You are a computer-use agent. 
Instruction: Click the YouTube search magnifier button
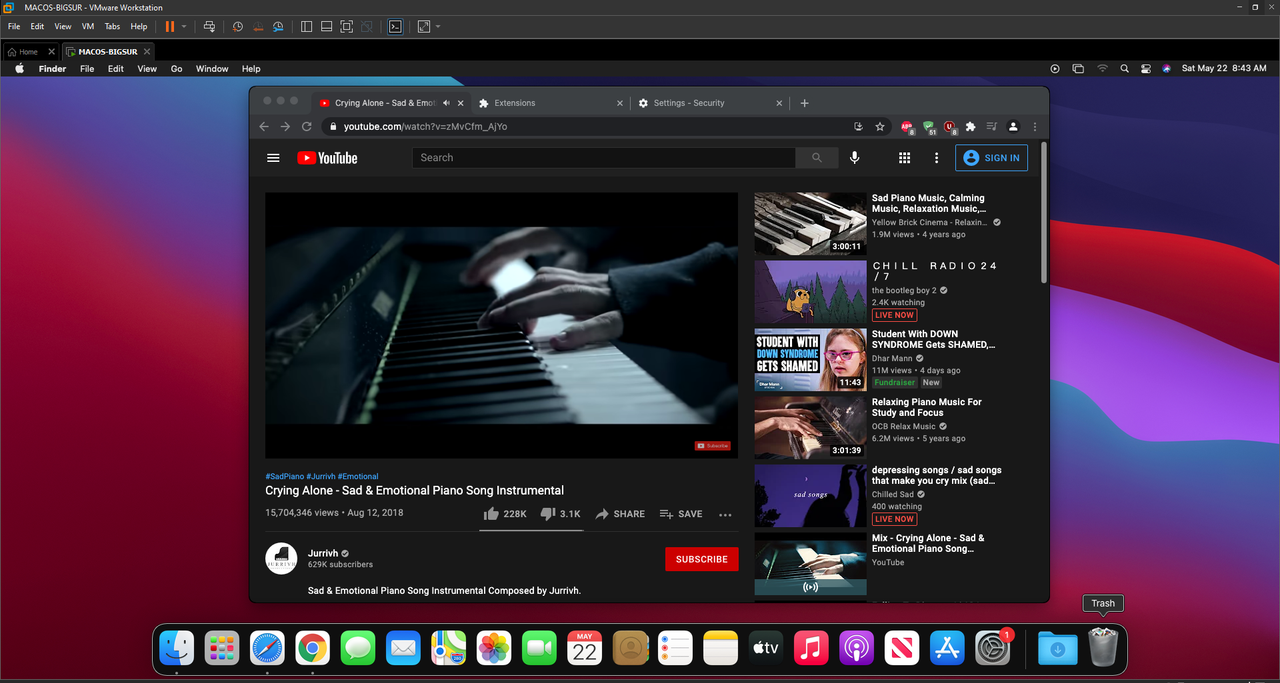817,158
